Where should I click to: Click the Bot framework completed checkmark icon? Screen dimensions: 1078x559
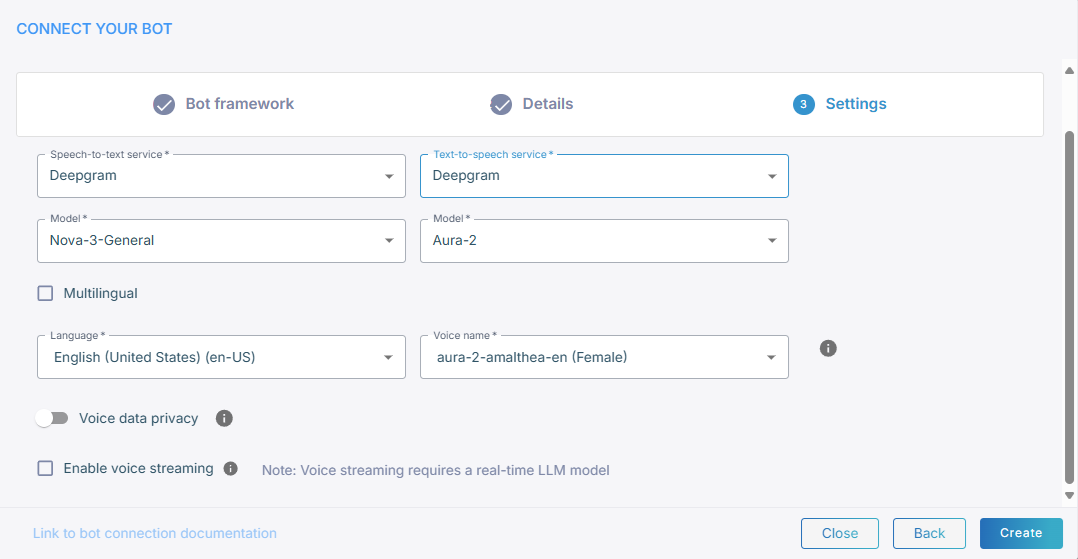[164, 104]
